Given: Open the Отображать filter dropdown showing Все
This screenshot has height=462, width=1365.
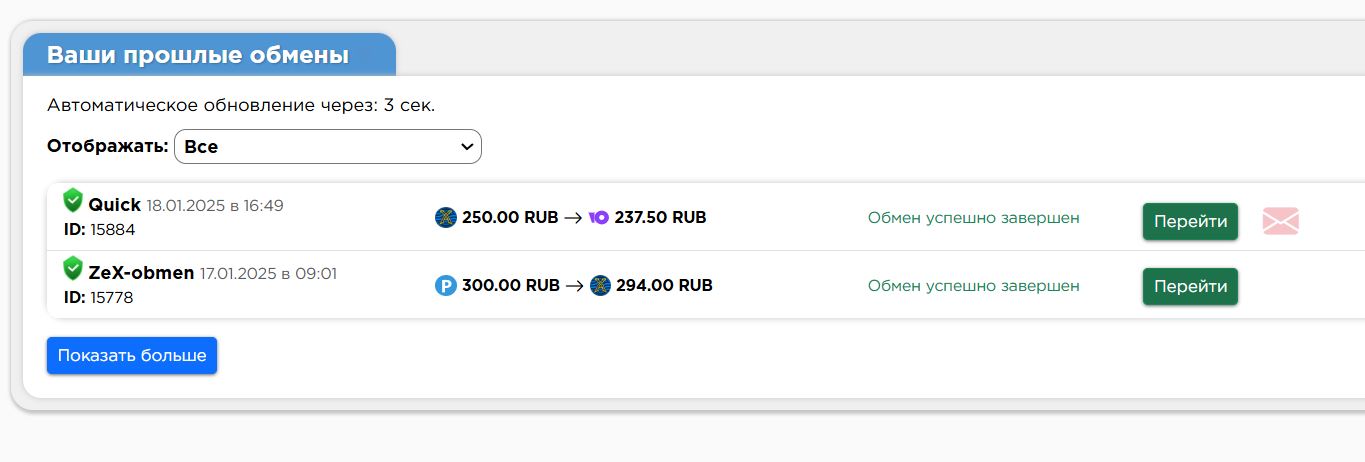Looking at the screenshot, I should [x=328, y=147].
